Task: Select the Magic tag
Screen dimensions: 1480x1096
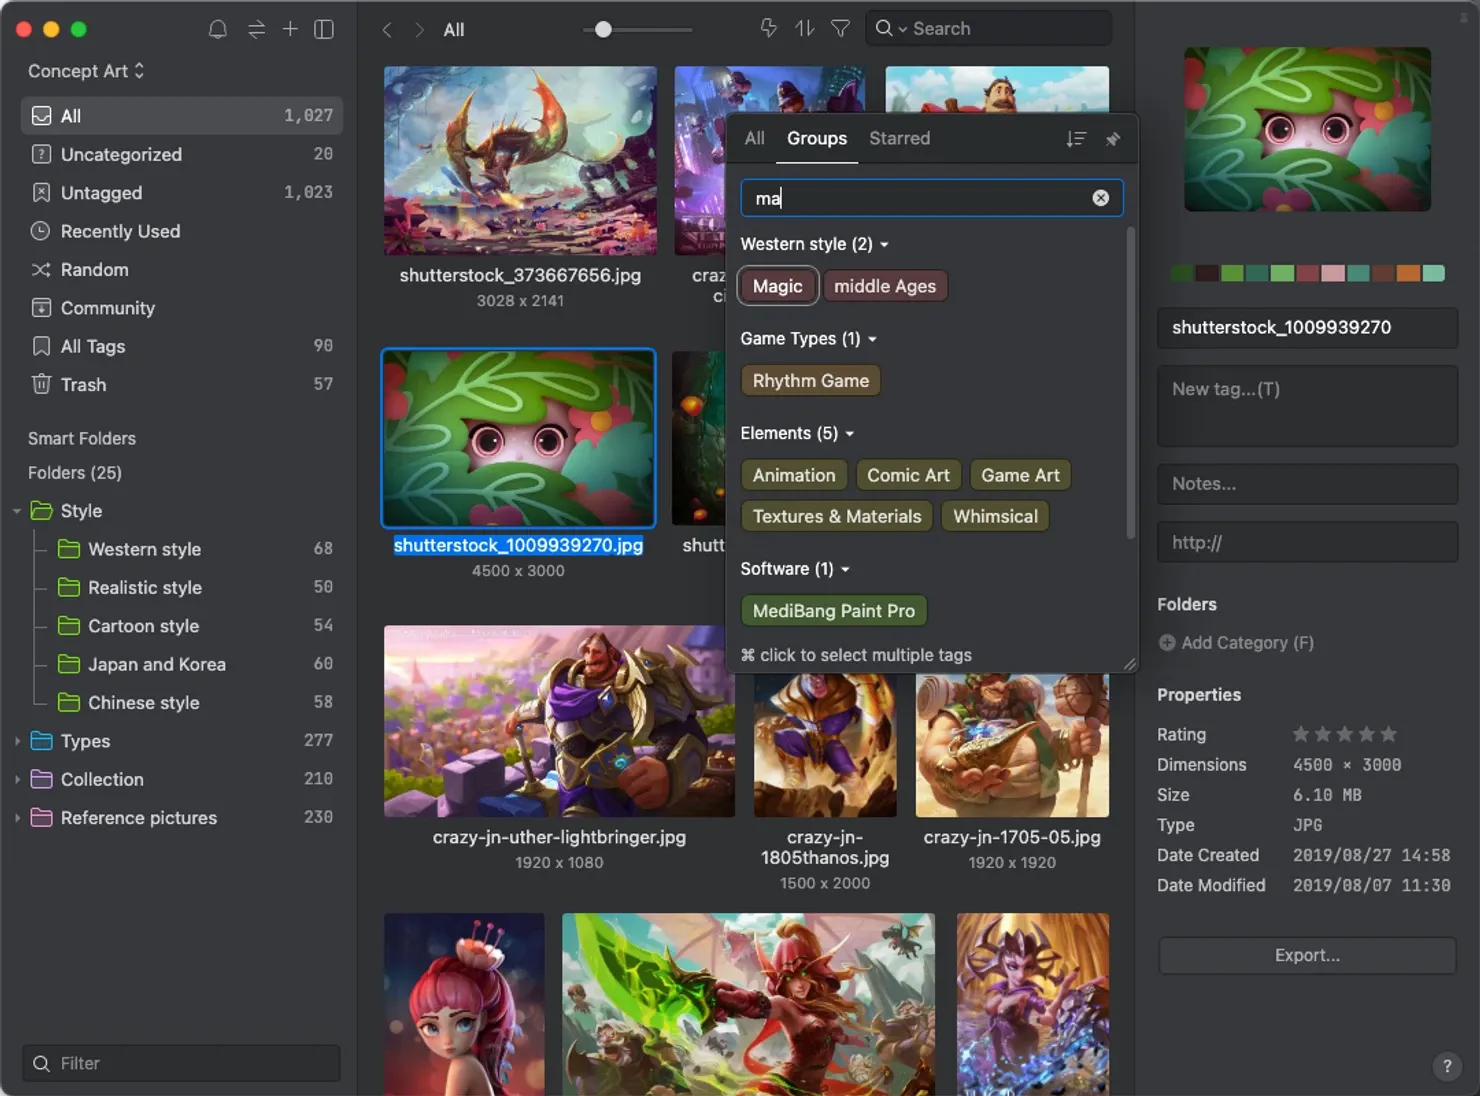Action: [777, 286]
